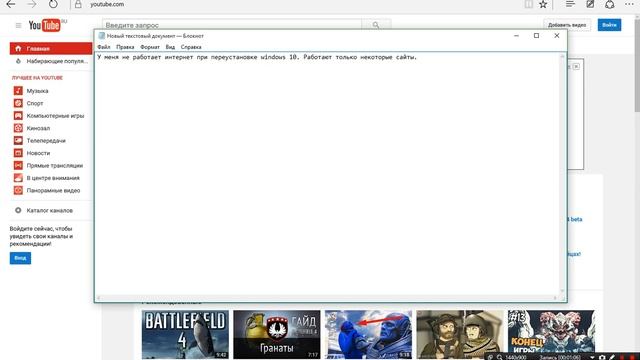Open the Правка menu in Notepad
Screen dimensions: 640x360
125,47
